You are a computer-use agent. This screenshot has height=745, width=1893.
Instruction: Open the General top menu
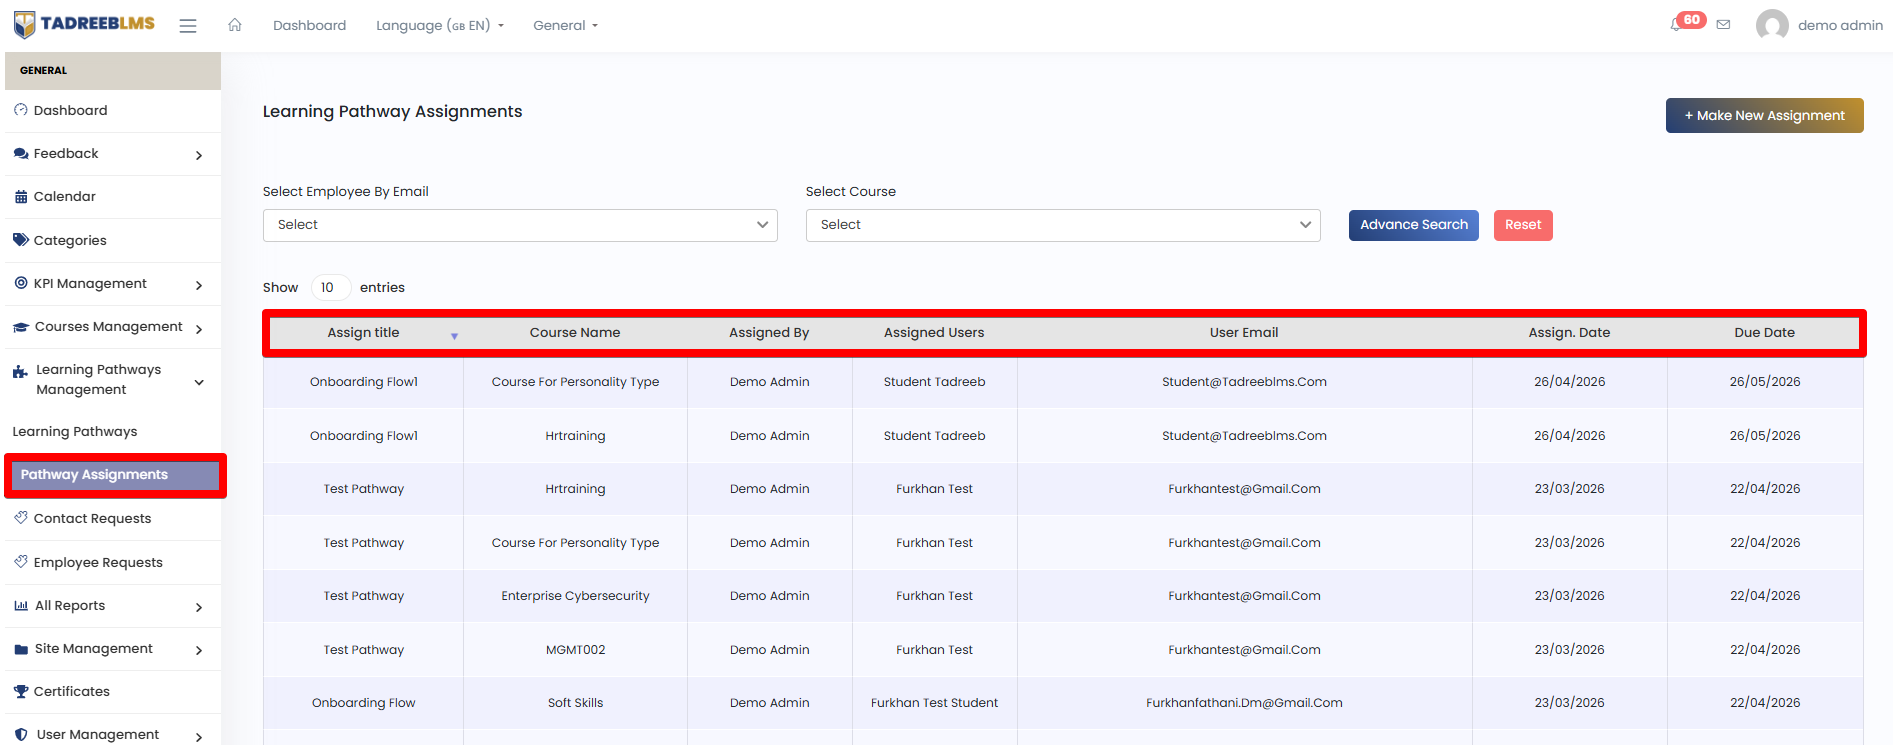565,25
